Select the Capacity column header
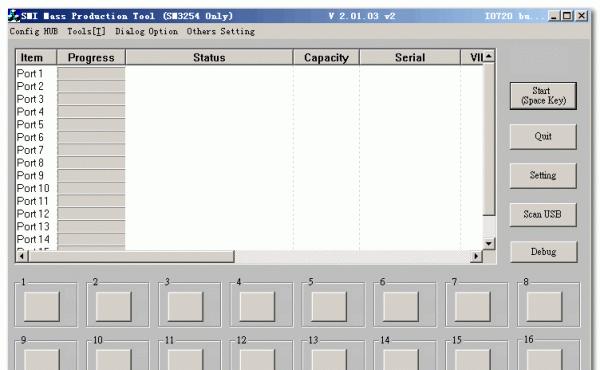The image size is (600, 370). pos(326,57)
